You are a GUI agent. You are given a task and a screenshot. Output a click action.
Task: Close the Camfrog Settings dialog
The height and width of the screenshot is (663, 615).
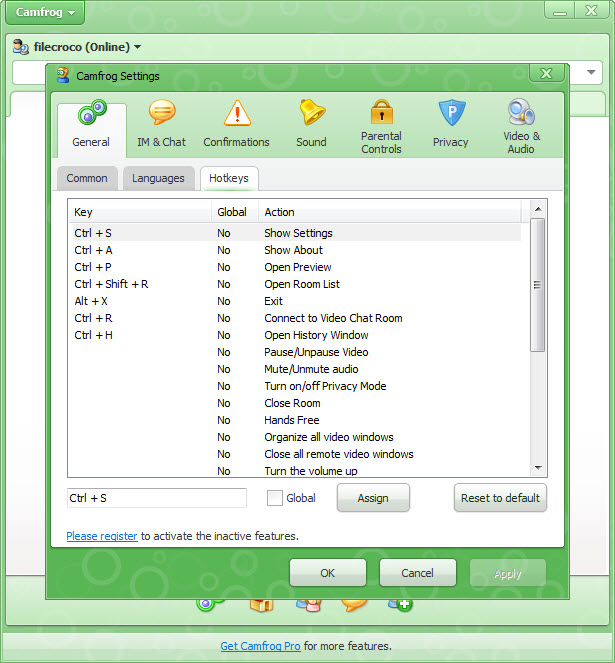tap(546, 74)
